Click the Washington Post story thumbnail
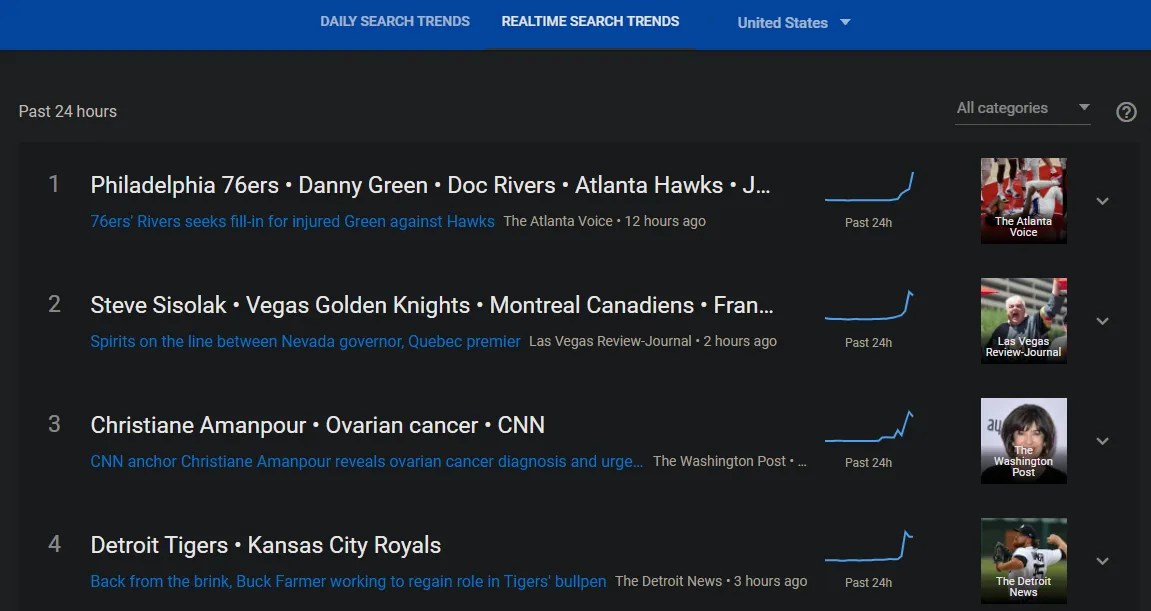Viewport: 1151px width, 611px height. click(x=1023, y=440)
